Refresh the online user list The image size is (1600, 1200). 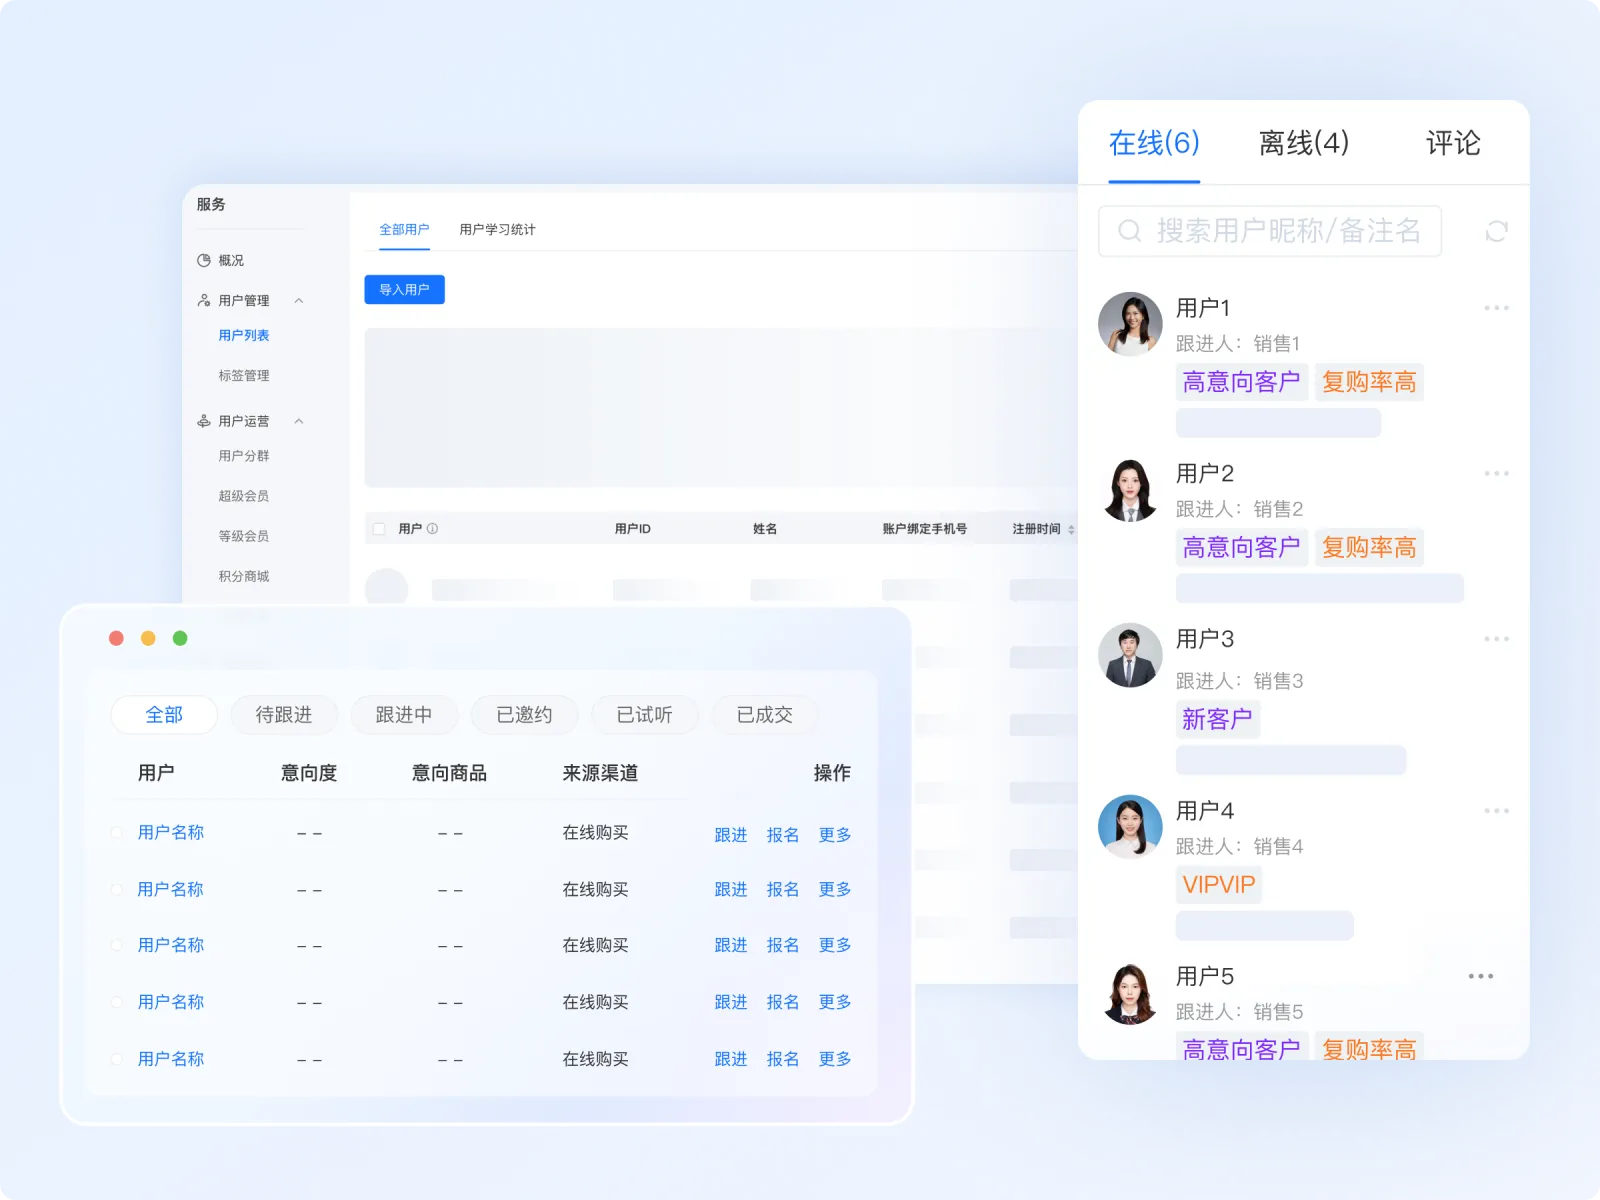[x=1496, y=231]
